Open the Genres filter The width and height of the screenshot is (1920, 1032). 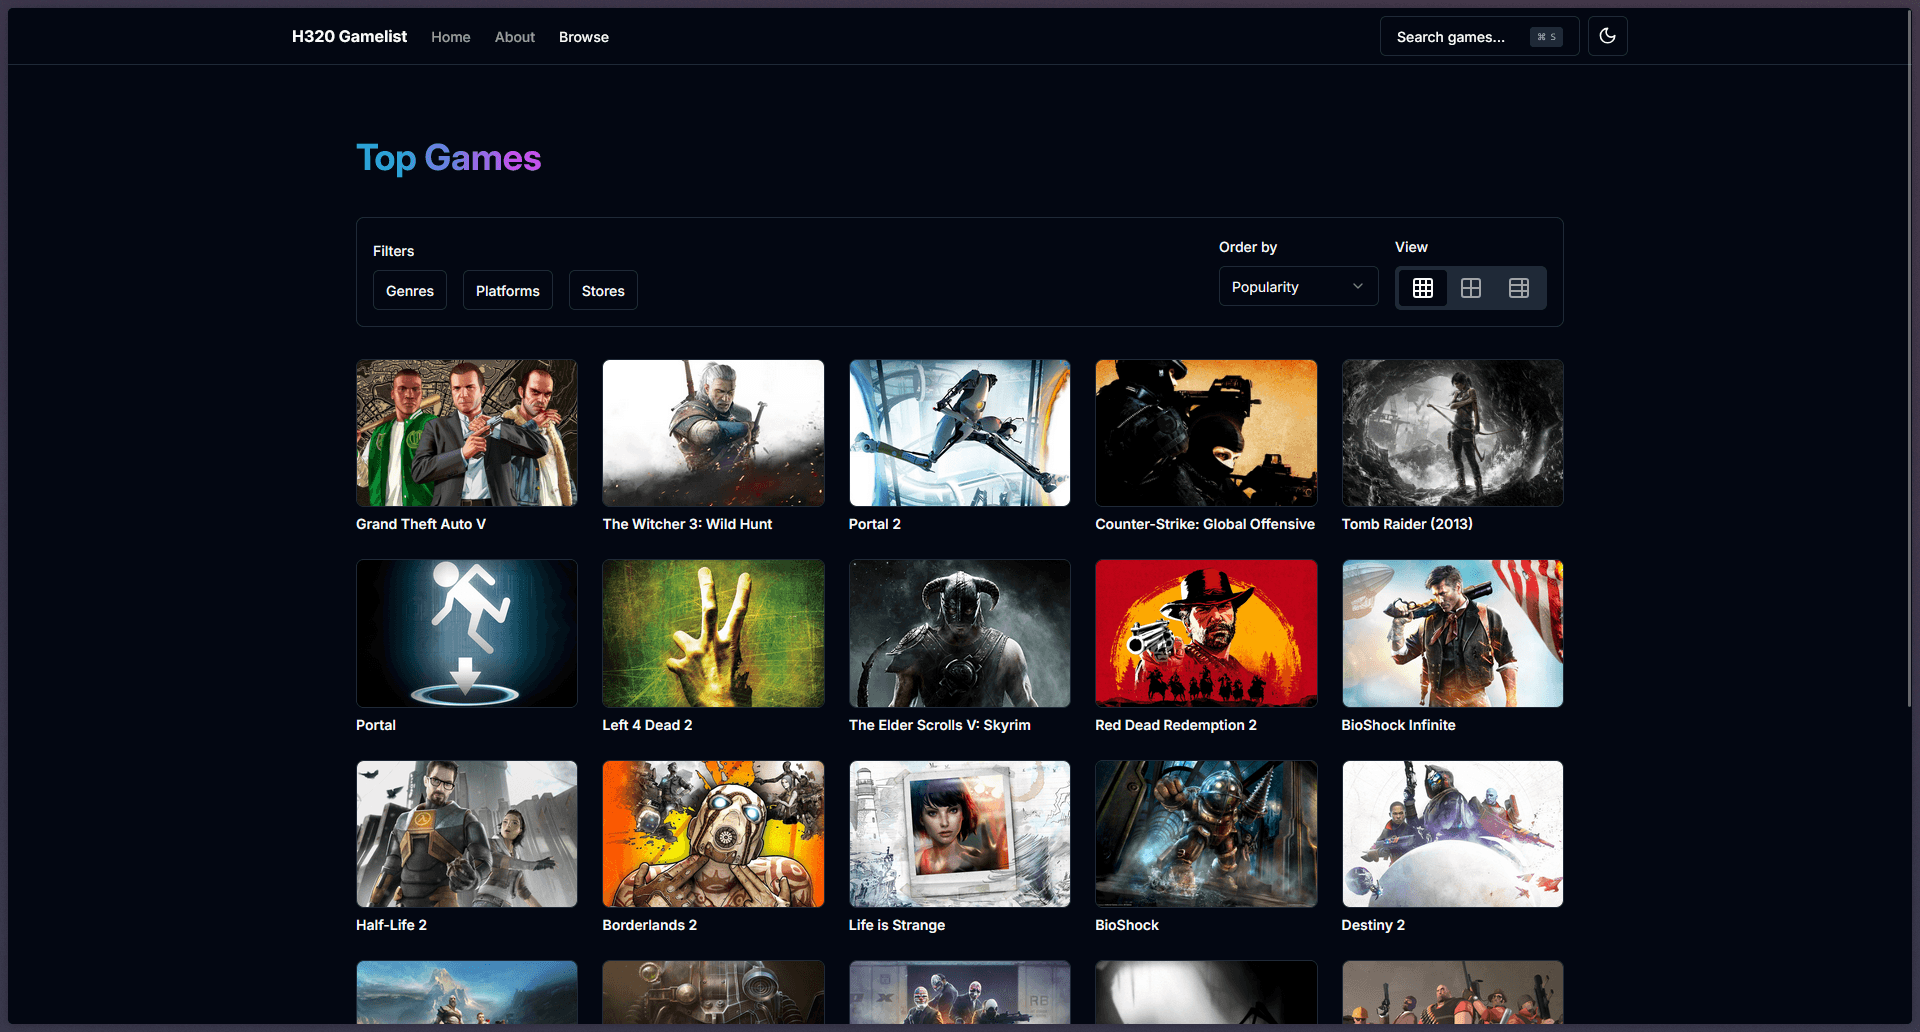[409, 290]
